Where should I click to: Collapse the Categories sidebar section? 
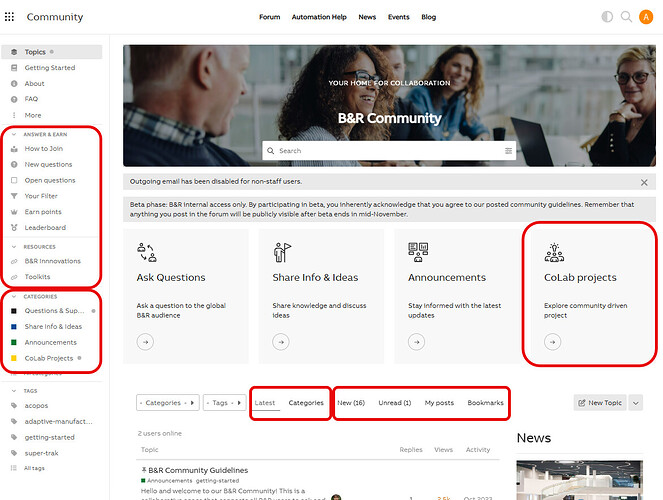pyautogui.click(x=14, y=297)
